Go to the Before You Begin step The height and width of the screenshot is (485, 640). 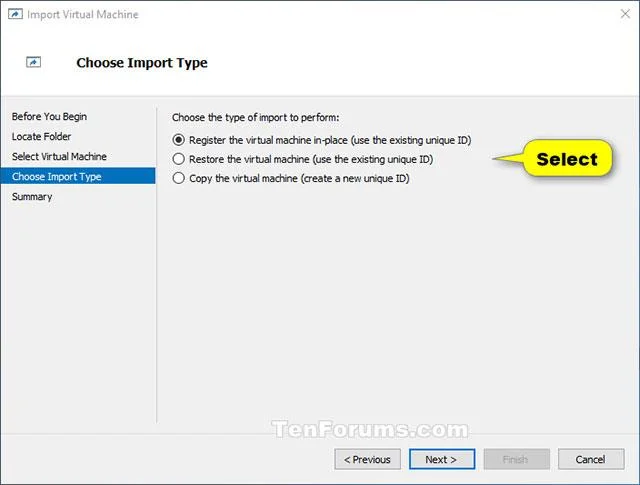click(x=49, y=116)
